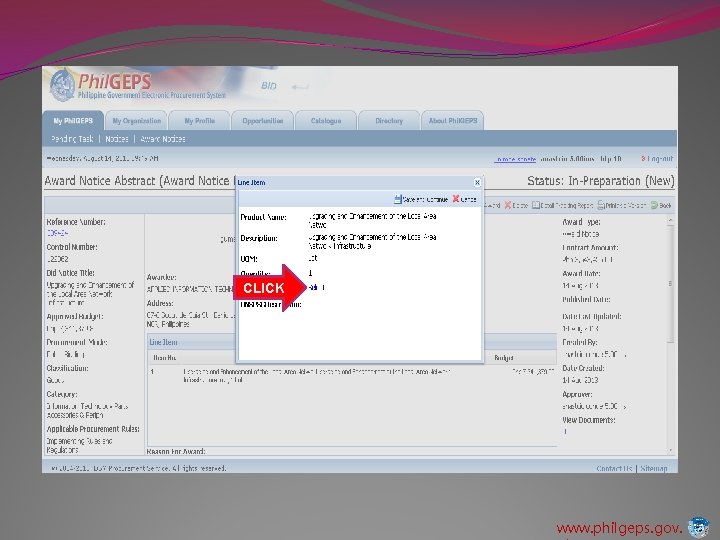Click the Item No. column header

coord(165,358)
